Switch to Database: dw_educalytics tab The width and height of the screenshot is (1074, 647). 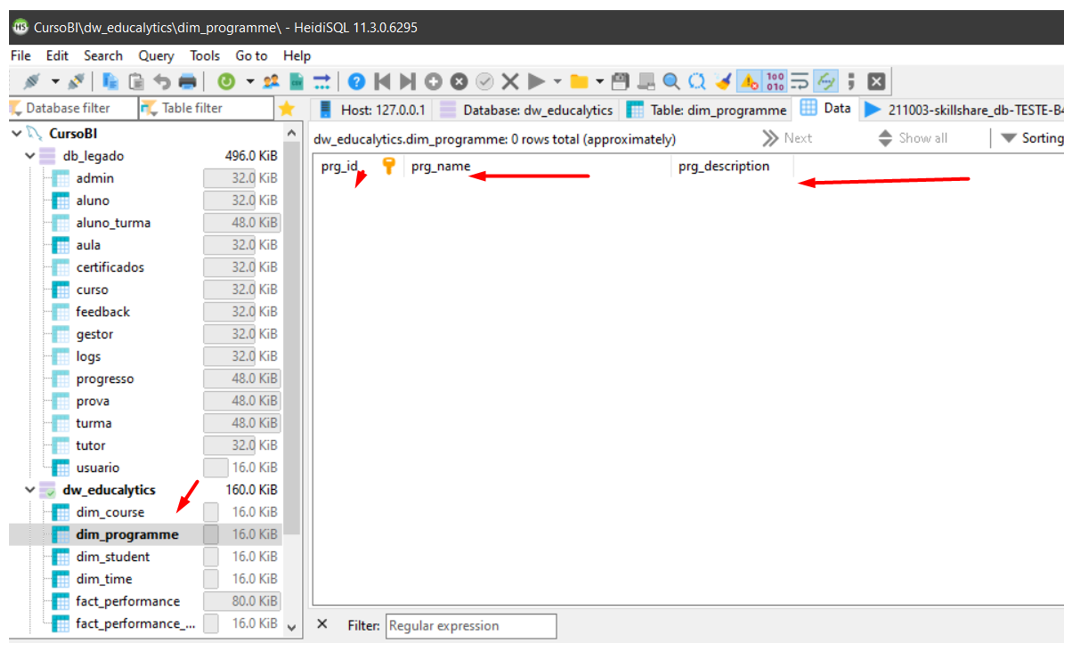(x=527, y=110)
